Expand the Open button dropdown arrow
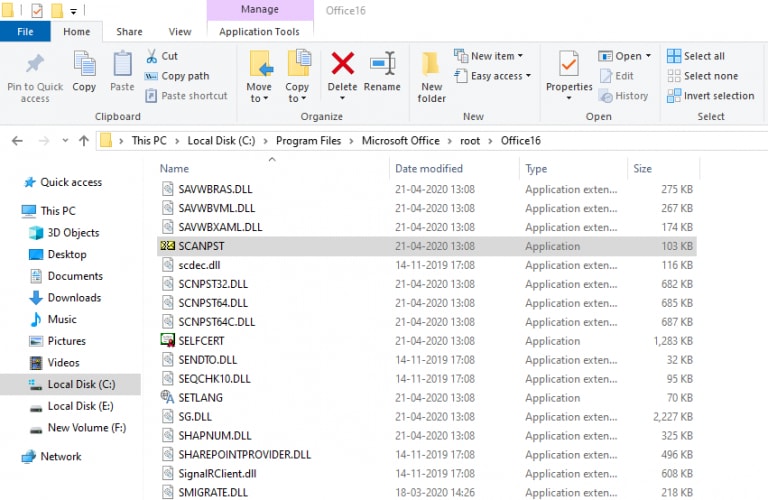The height and width of the screenshot is (500, 768). 648,56
